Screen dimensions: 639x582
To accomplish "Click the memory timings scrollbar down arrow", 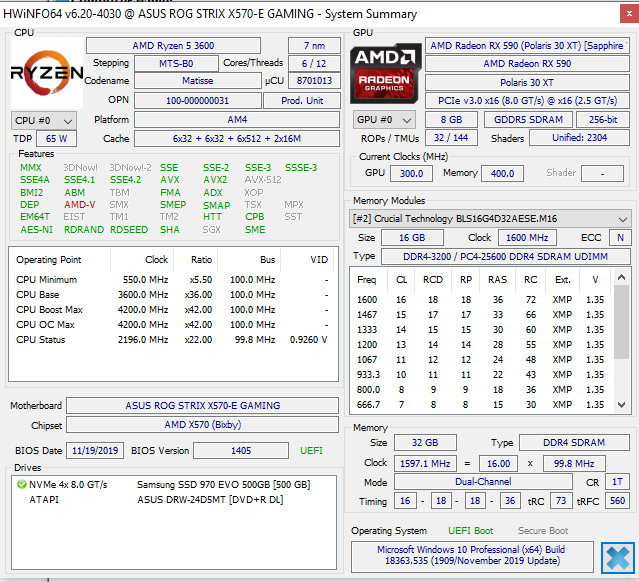I will (621, 405).
